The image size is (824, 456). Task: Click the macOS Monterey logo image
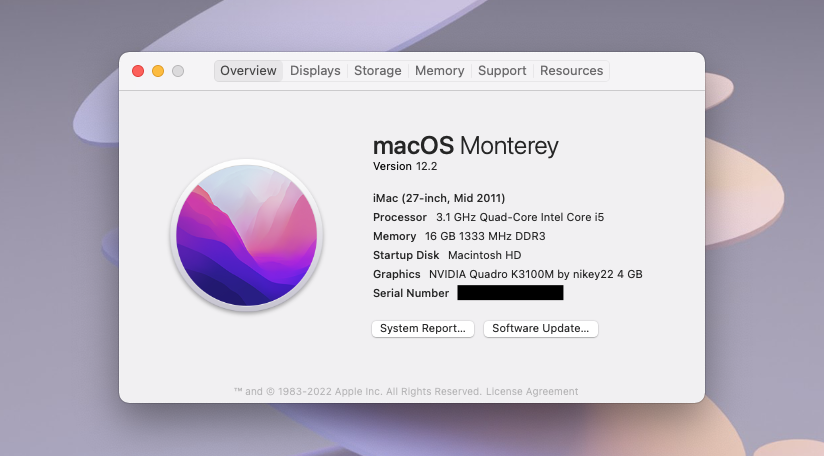[246, 235]
